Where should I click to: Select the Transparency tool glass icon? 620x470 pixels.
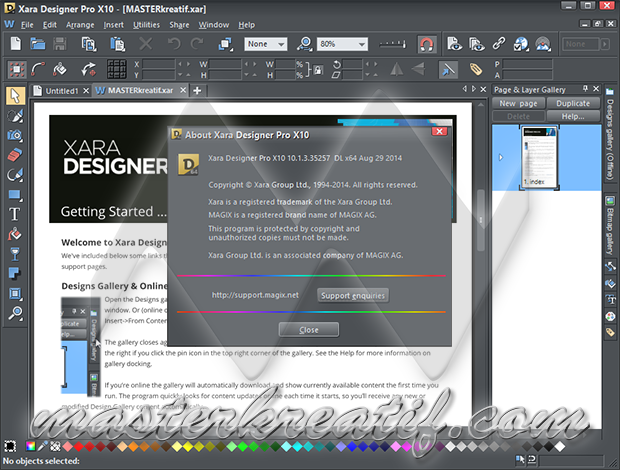(x=15, y=254)
